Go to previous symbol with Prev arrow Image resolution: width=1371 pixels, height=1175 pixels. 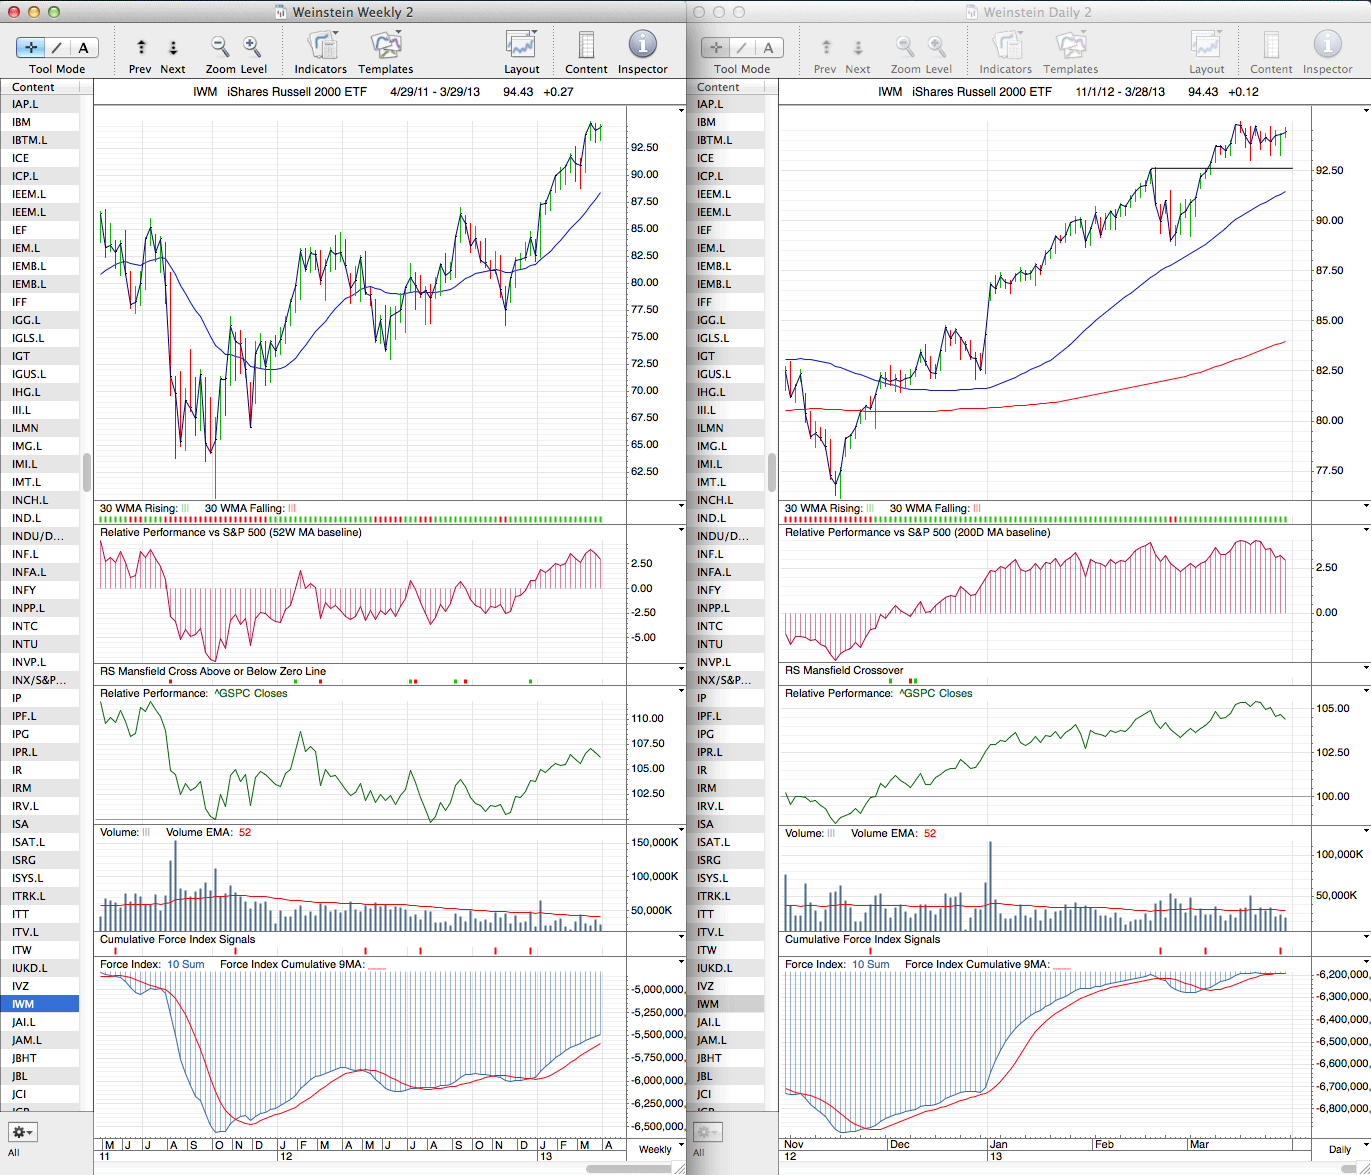click(x=141, y=47)
